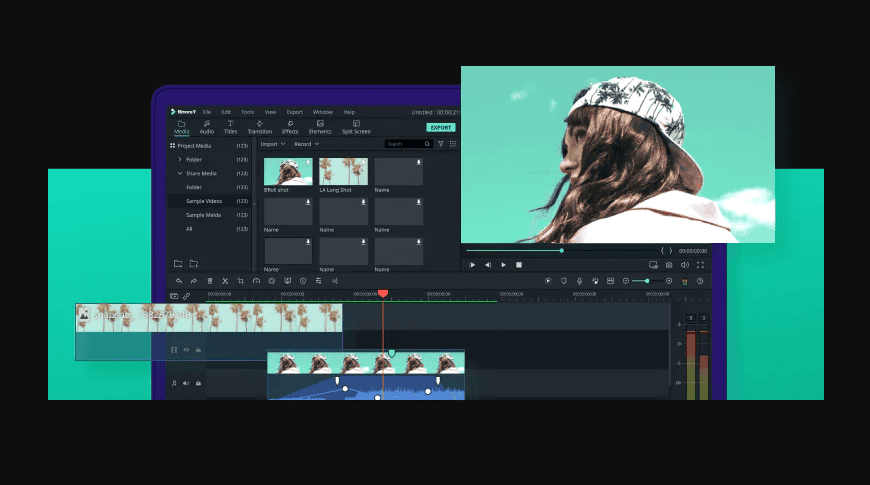Select the LA Long Shot thumbnail
870x485 pixels.
coord(343,171)
